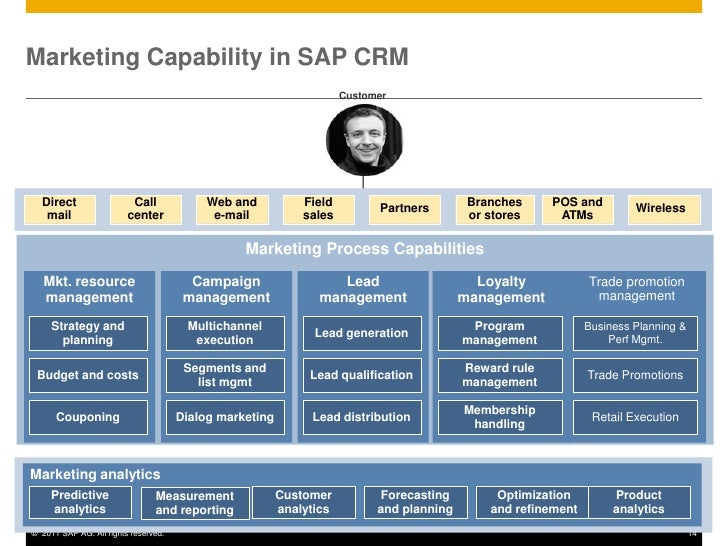Select Reward rule management box

pos(500,375)
